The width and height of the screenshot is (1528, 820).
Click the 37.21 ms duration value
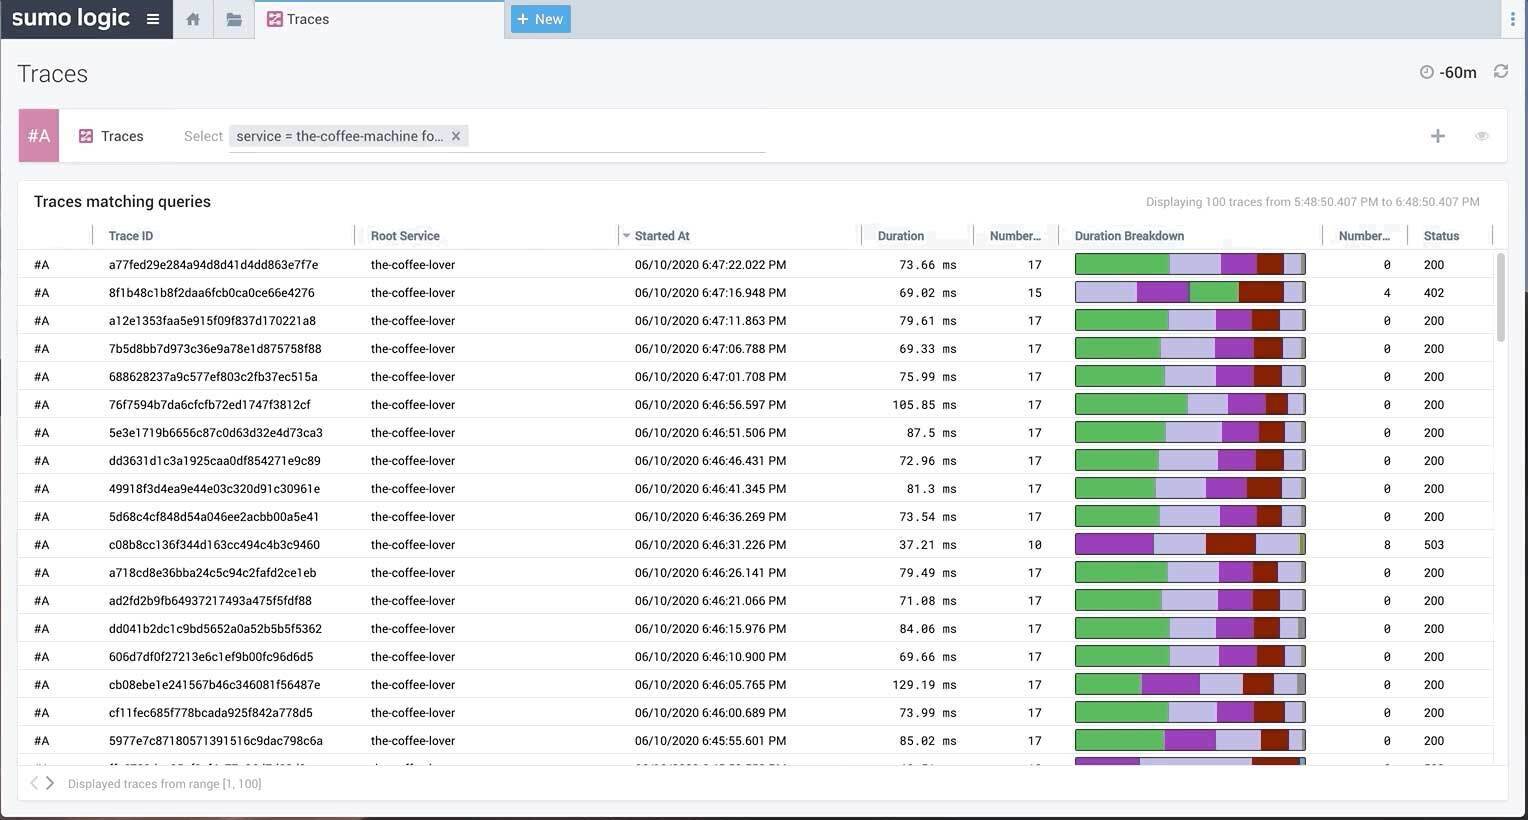coord(928,545)
